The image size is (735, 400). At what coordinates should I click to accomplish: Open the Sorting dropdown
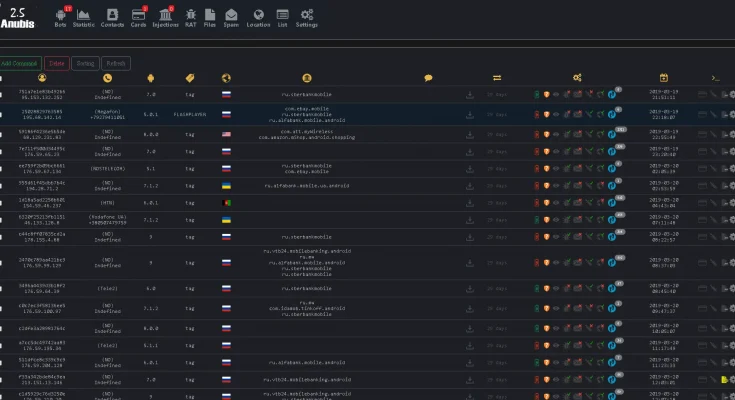[x=85, y=63]
